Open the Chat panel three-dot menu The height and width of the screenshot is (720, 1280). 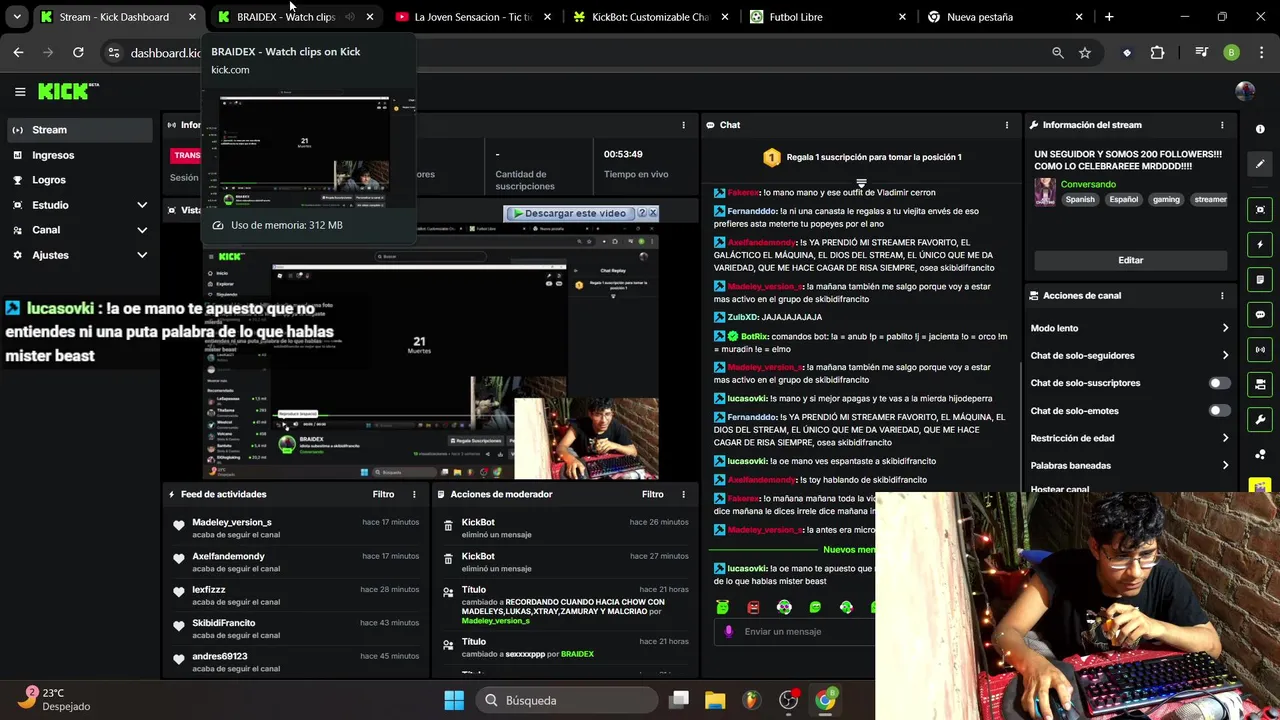click(x=1007, y=125)
